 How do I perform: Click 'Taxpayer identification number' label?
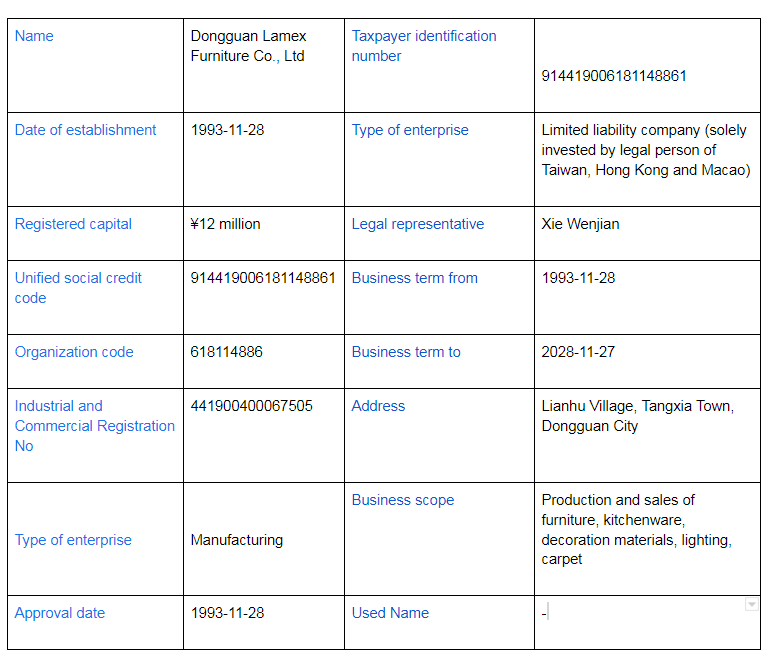tap(424, 46)
